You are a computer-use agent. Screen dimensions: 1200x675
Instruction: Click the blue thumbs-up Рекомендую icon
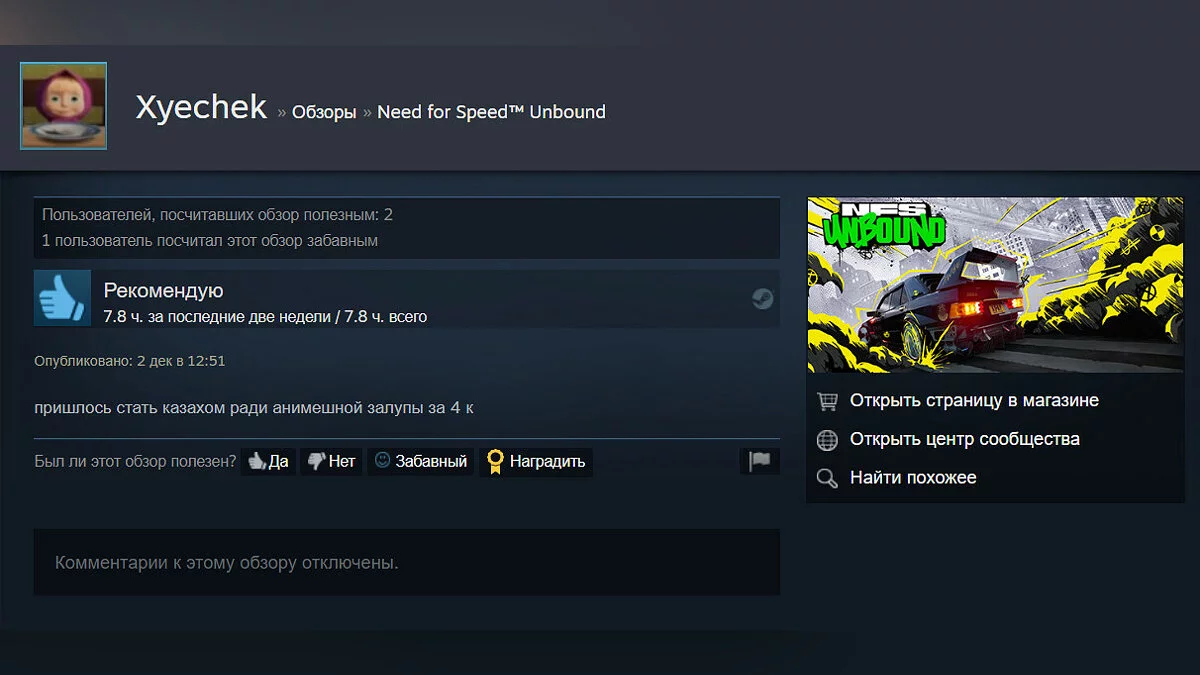click(62, 298)
